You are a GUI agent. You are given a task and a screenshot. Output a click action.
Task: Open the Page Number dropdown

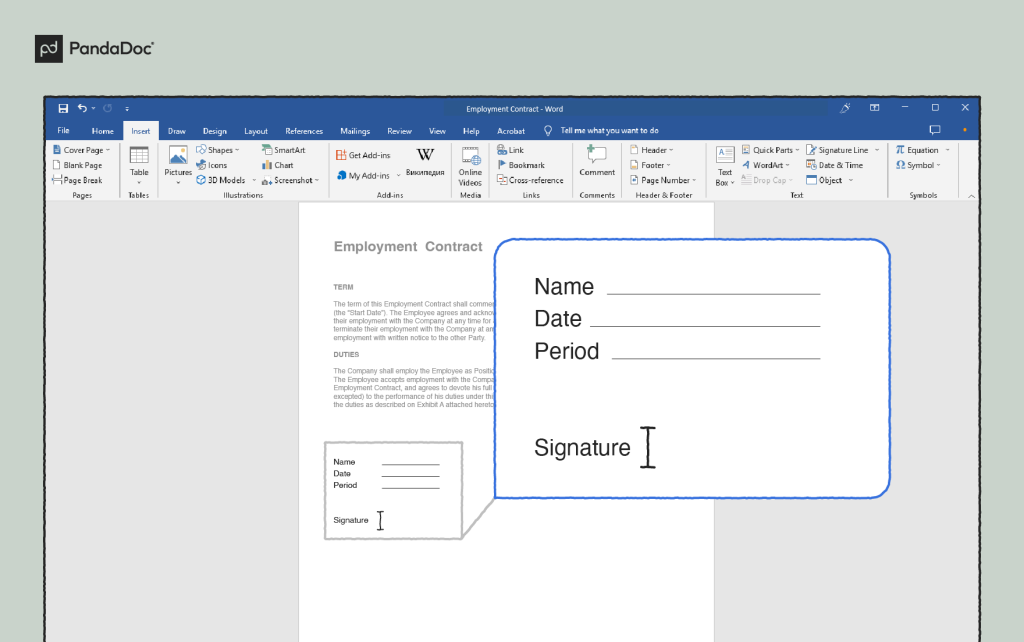point(664,180)
